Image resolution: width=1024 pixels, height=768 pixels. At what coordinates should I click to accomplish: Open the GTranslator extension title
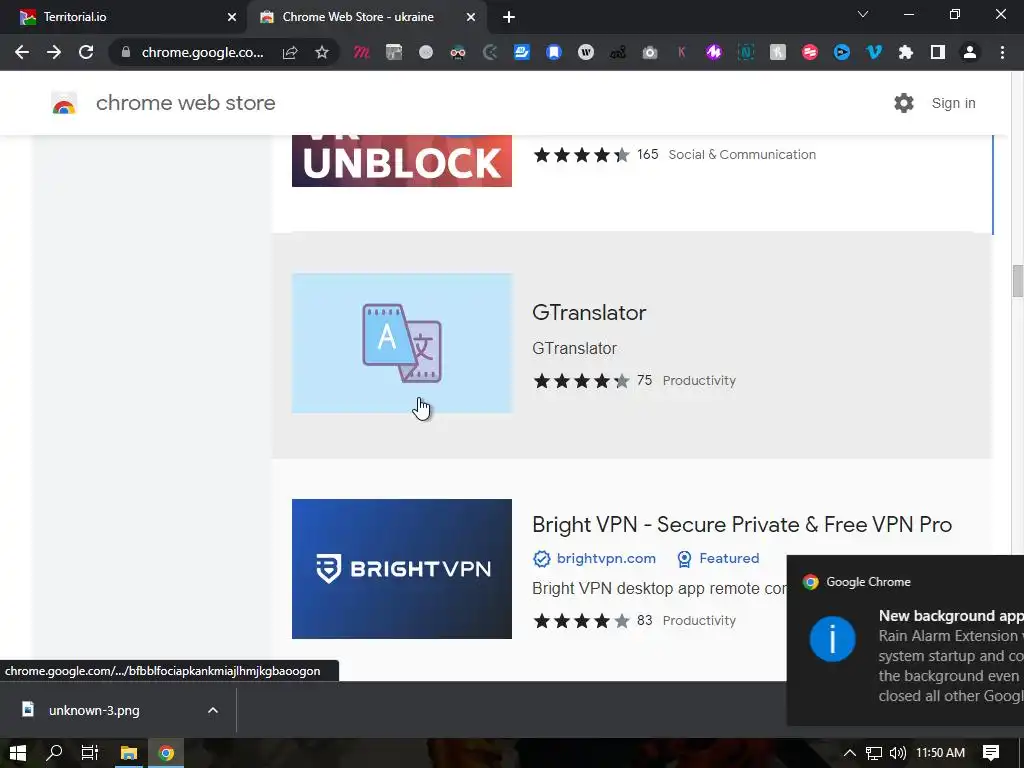pos(589,312)
